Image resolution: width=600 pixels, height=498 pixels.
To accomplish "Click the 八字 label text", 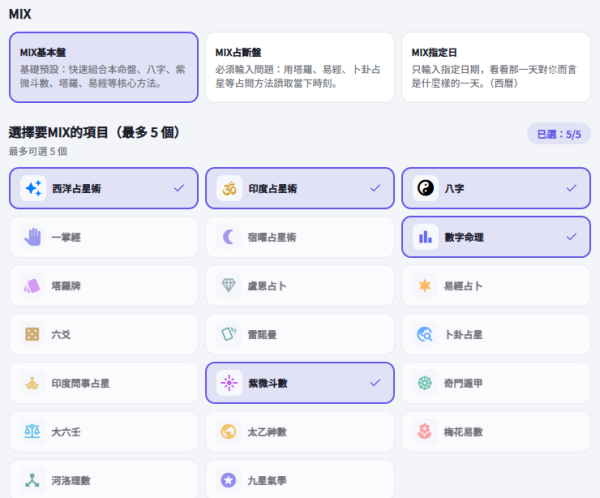I will (x=454, y=189).
